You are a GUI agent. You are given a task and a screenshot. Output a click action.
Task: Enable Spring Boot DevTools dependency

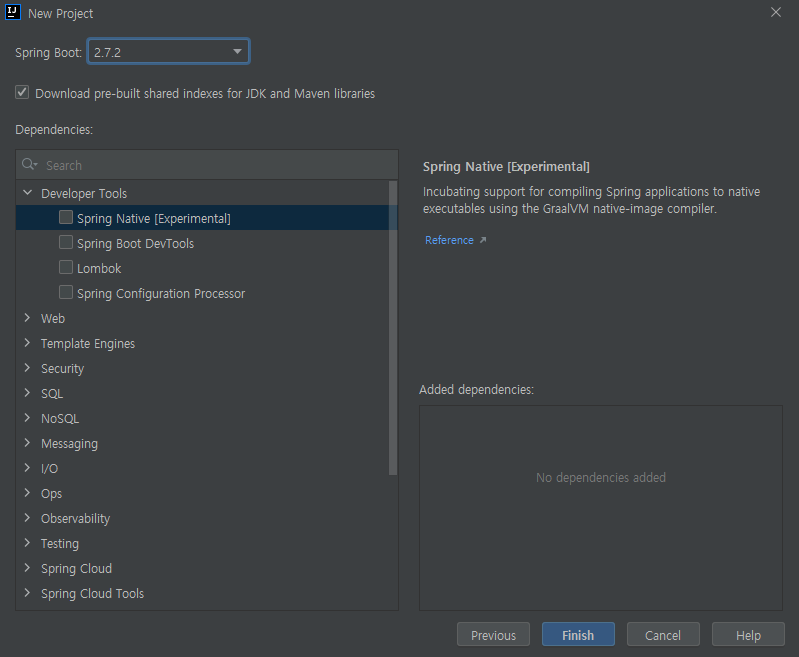point(66,243)
